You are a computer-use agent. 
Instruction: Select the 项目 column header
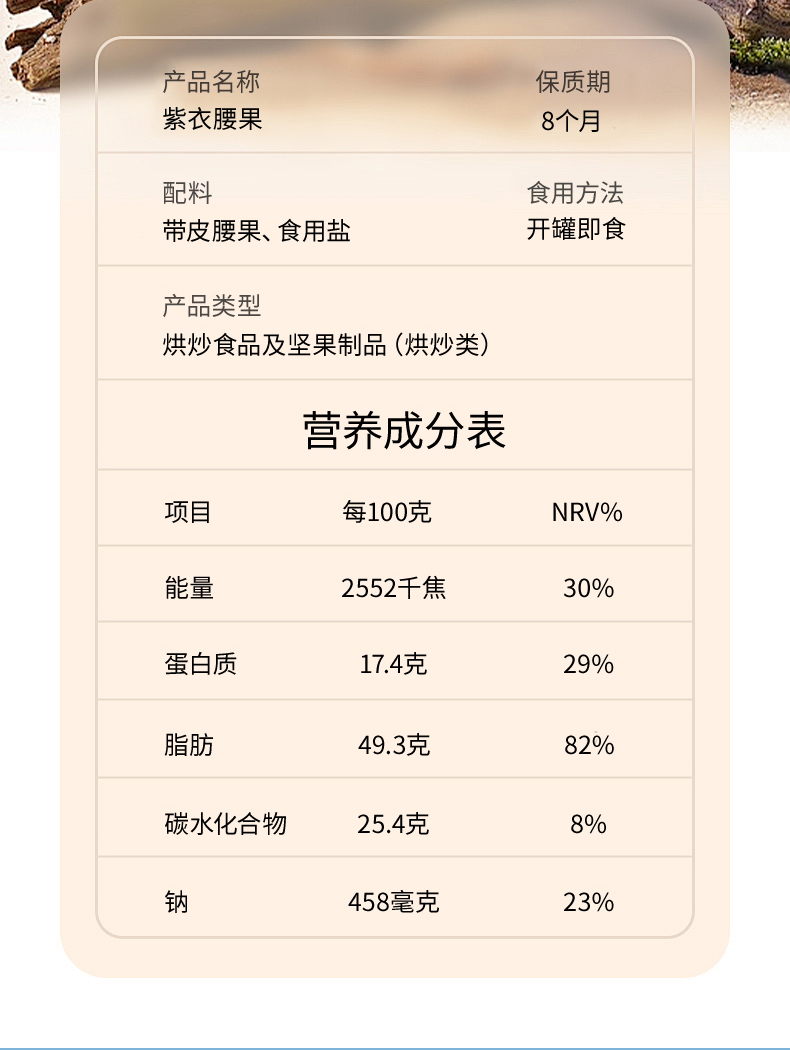188,513
